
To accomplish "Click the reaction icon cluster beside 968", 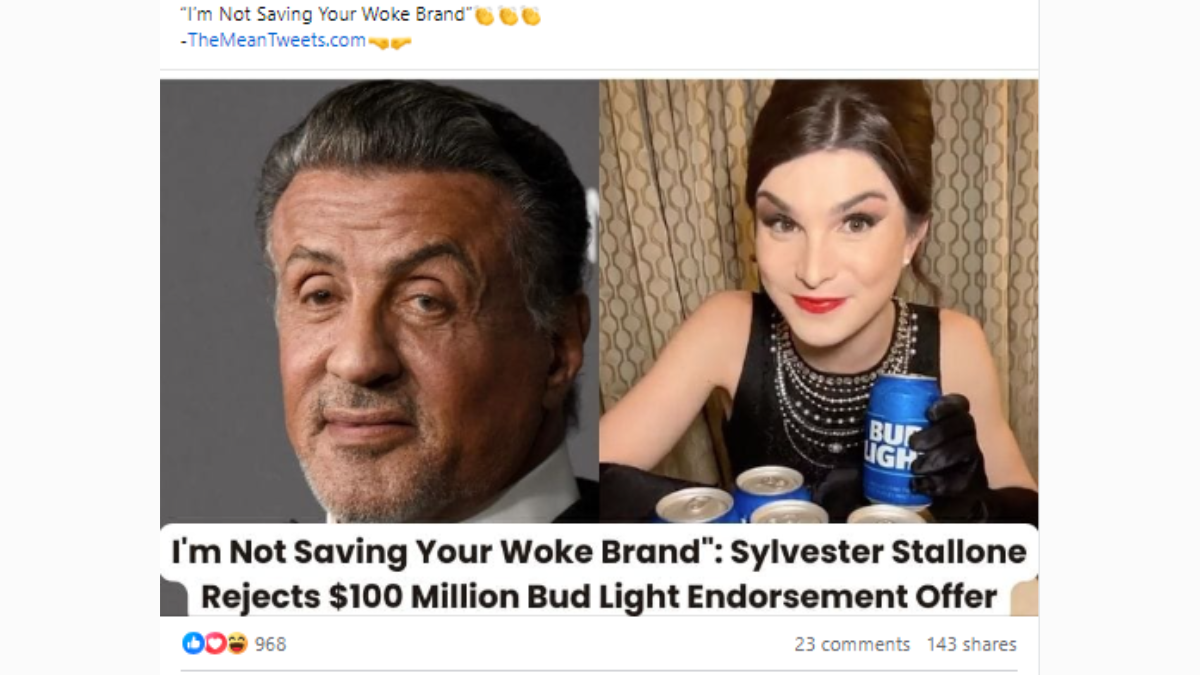I will [x=215, y=642].
